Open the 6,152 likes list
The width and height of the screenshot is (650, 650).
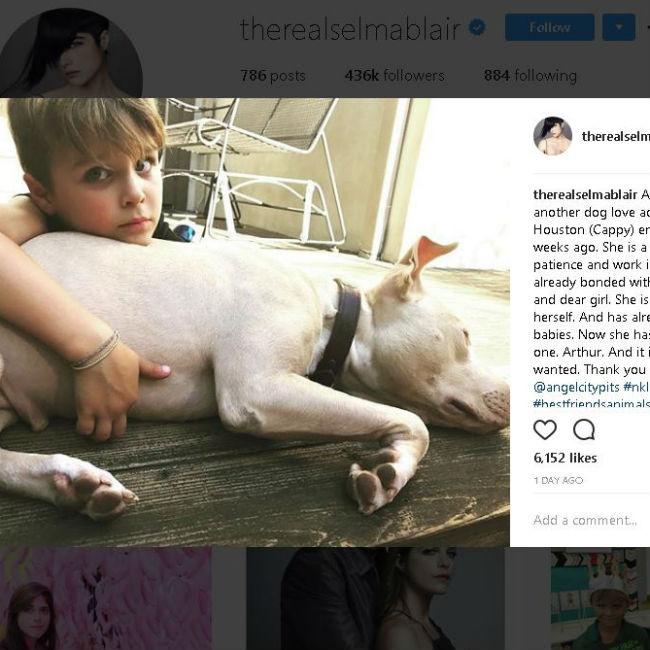tap(565, 458)
